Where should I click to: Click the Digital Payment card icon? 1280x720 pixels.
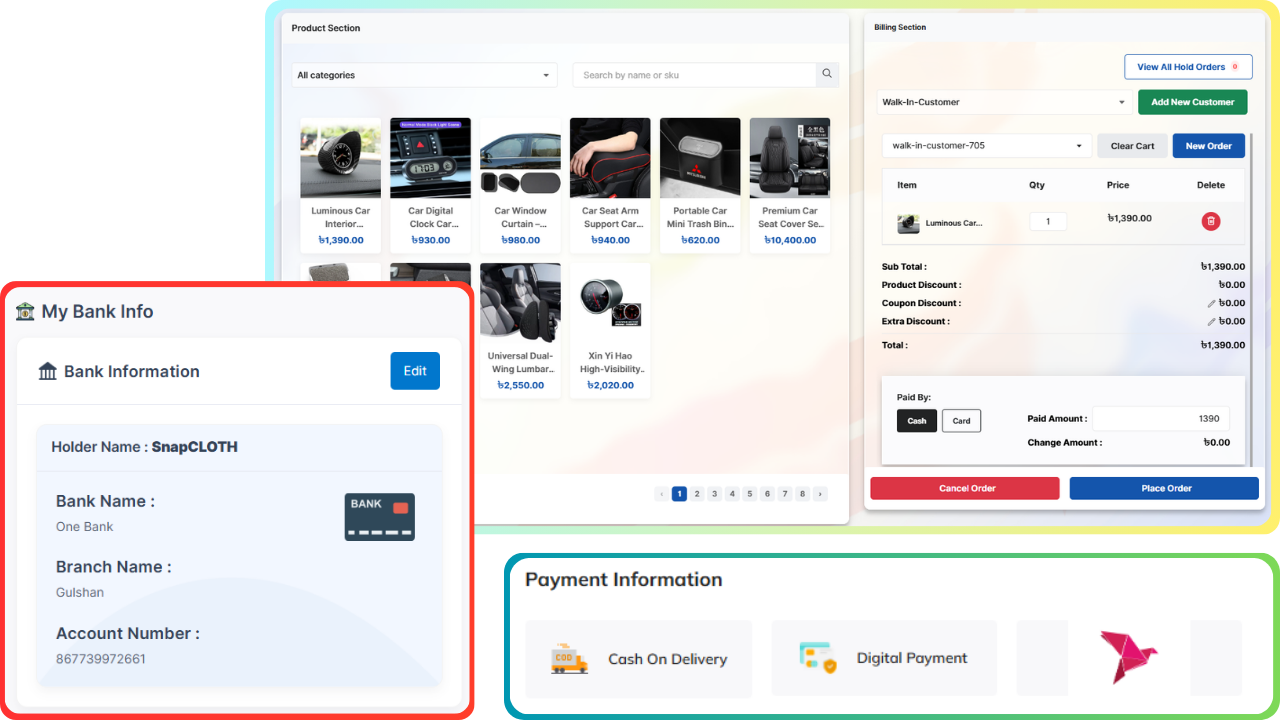click(x=818, y=657)
